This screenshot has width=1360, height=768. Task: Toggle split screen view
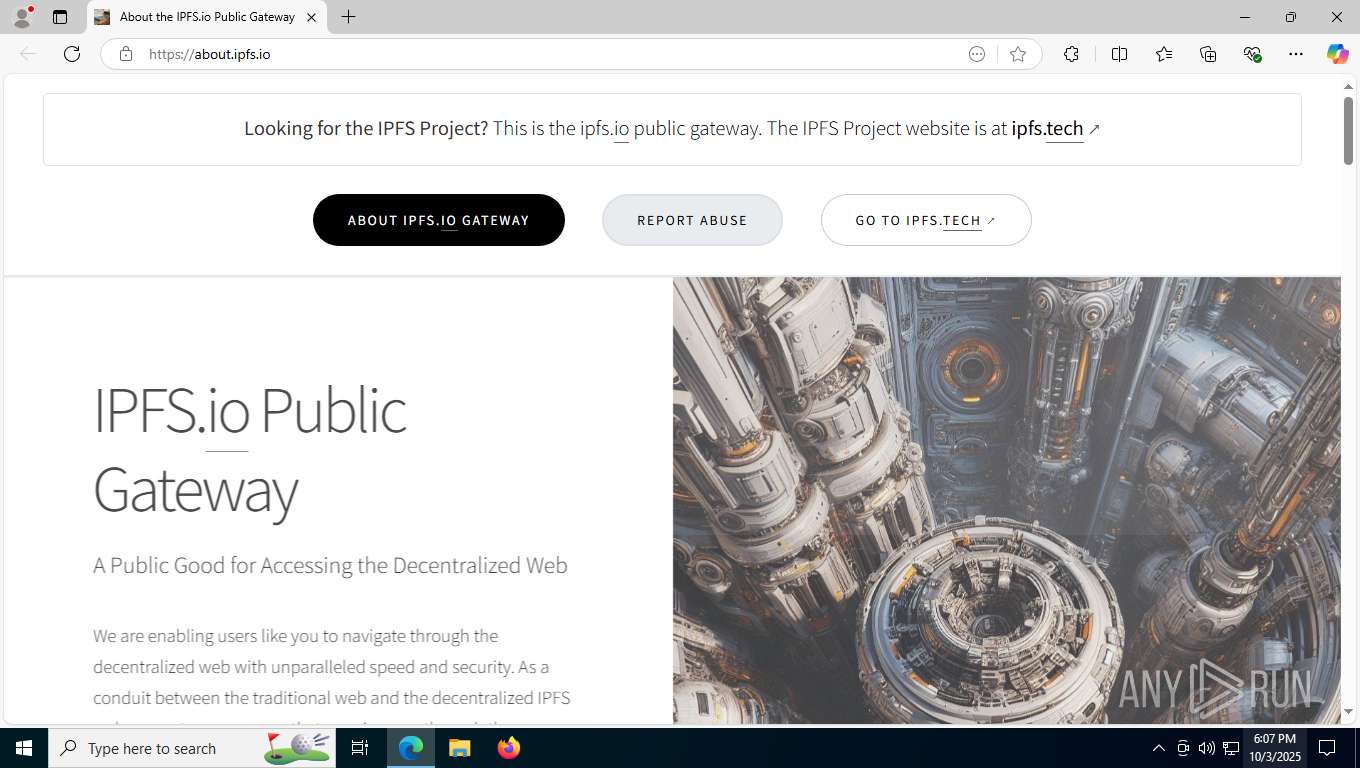point(1120,54)
